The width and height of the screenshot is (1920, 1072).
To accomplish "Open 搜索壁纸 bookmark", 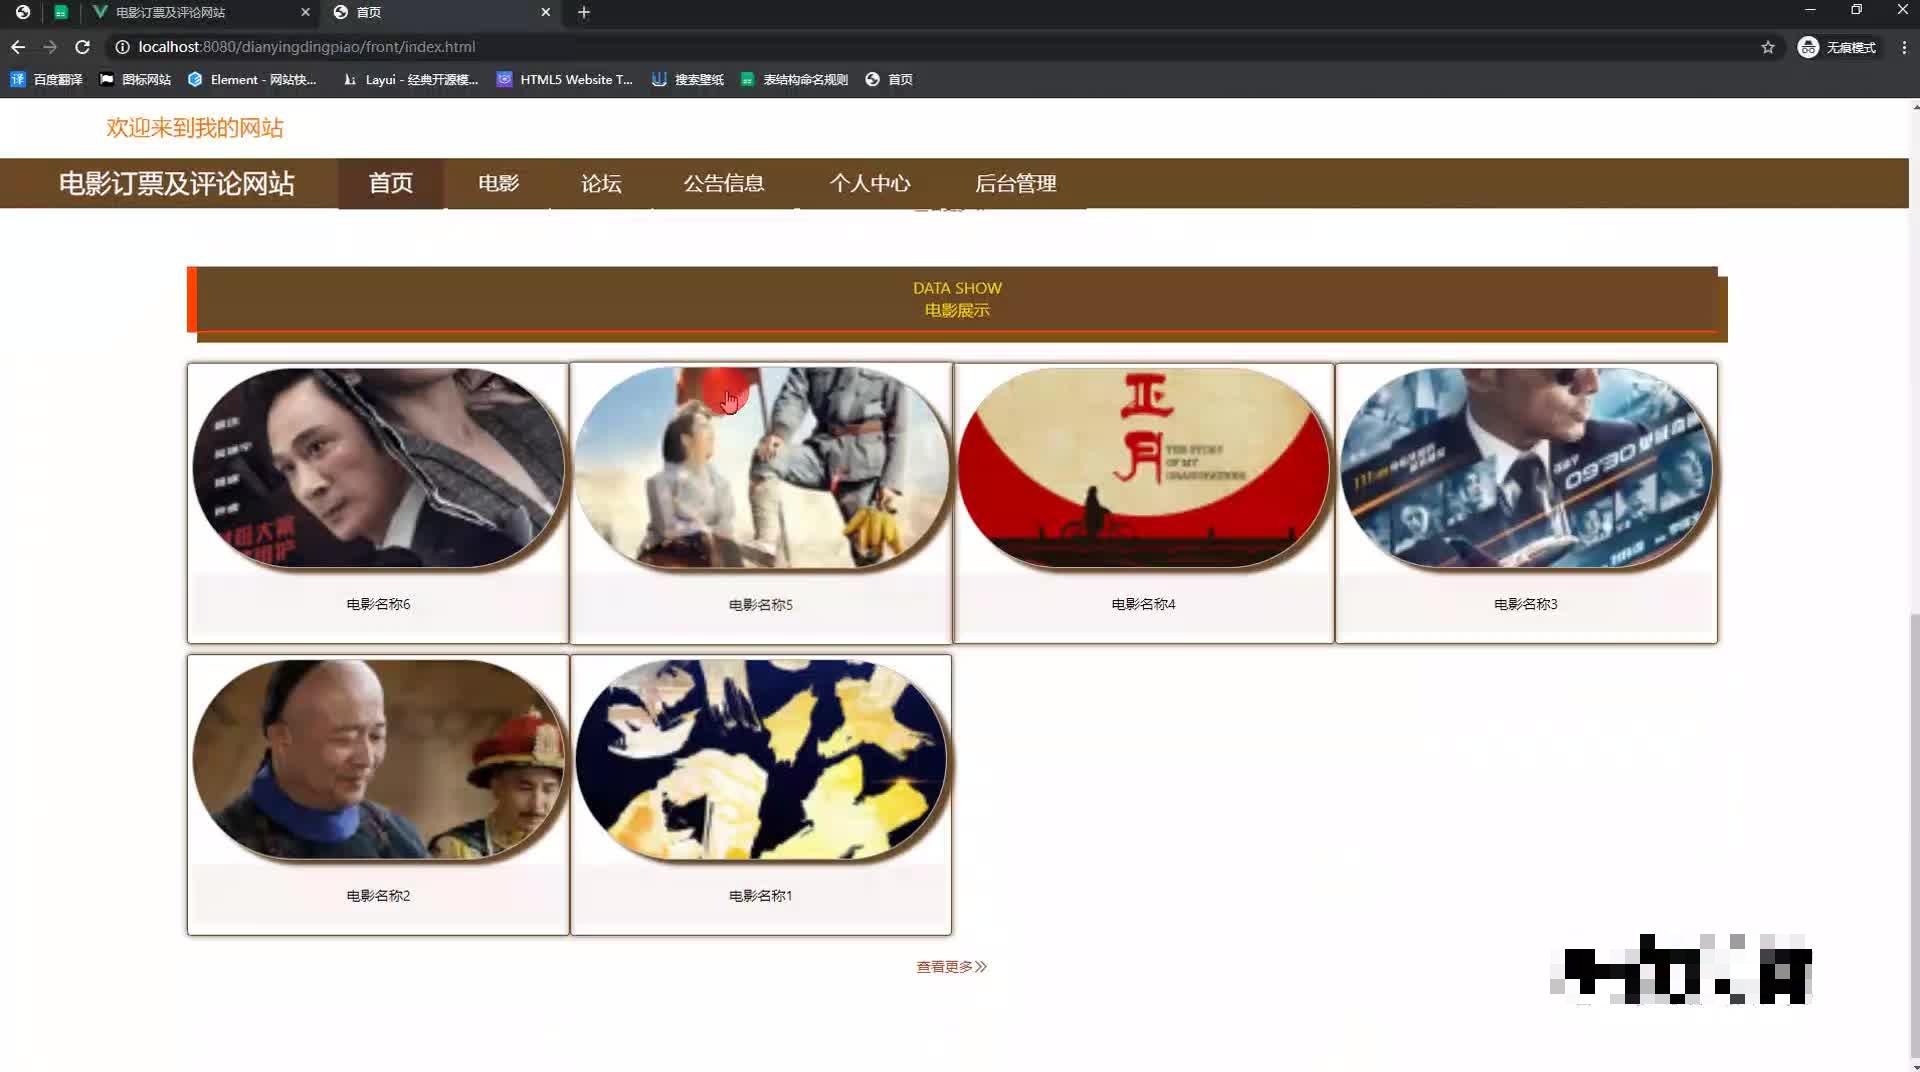I will point(688,79).
